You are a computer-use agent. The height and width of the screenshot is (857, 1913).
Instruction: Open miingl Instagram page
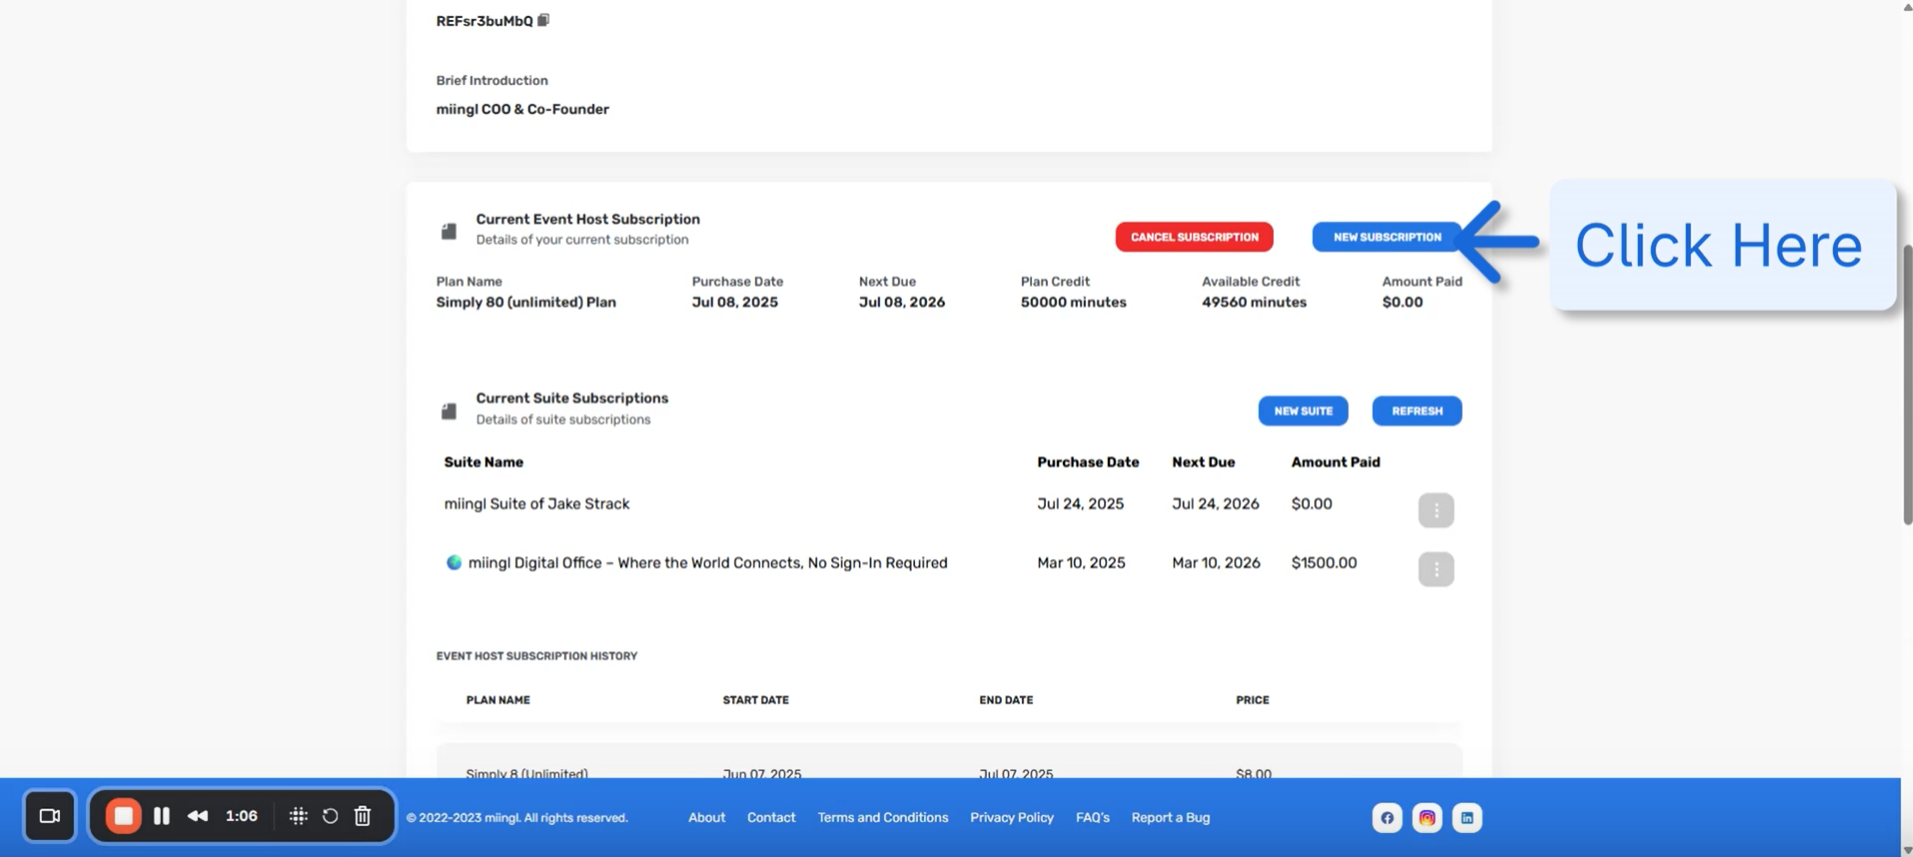click(x=1426, y=818)
